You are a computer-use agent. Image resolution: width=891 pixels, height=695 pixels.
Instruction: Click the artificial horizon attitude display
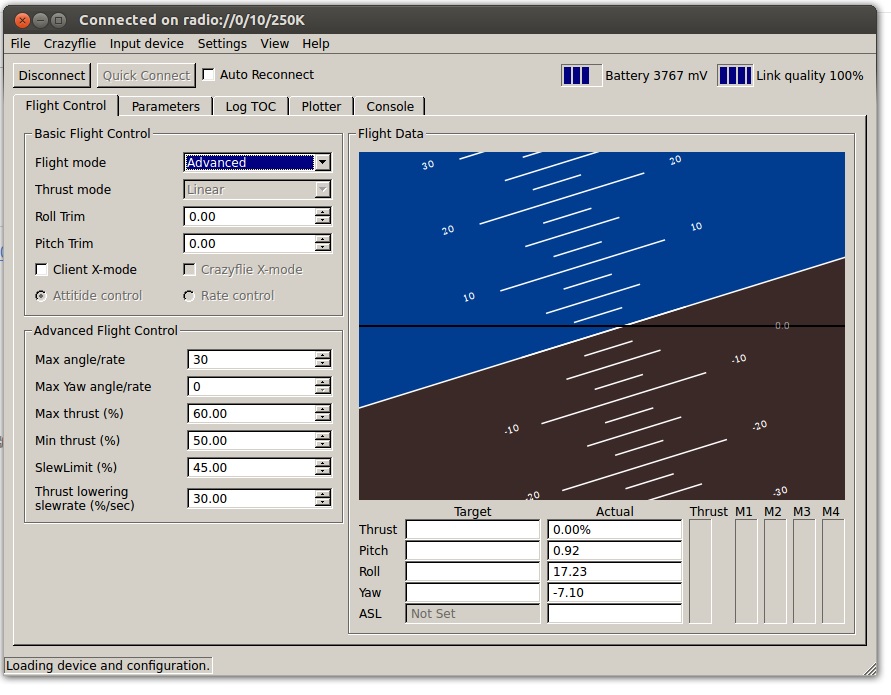click(602, 326)
